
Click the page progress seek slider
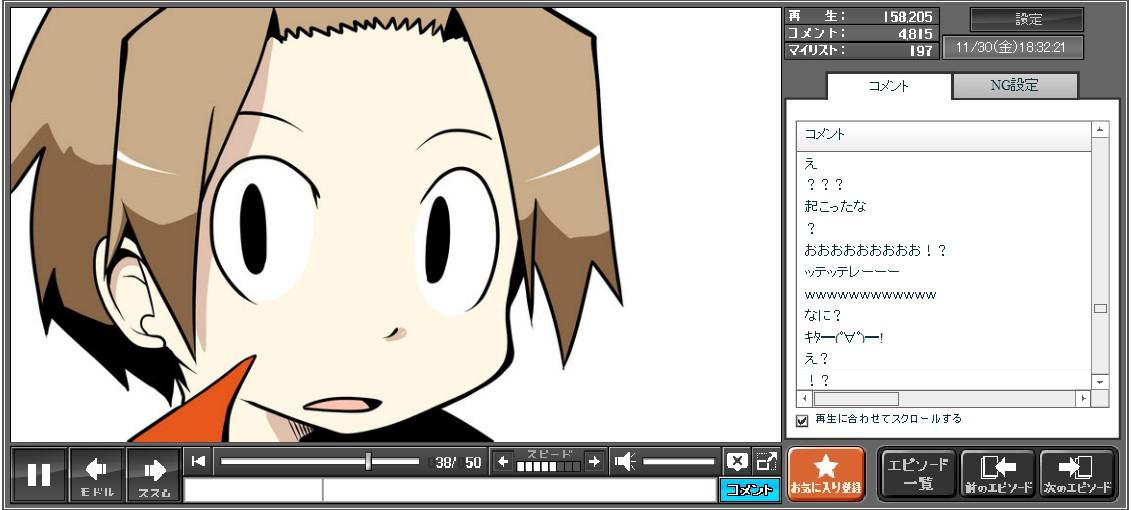(320, 461)
